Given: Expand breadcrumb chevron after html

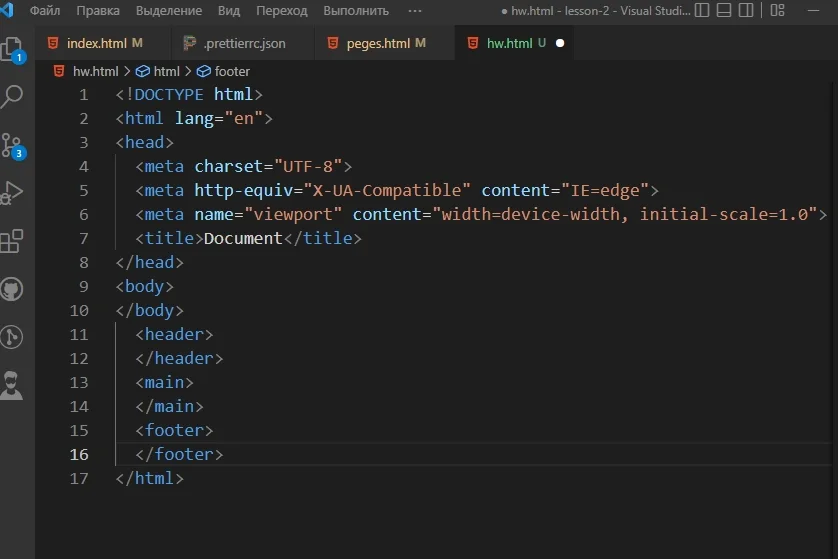Looking at the screenshot, I should click(188, 71).
